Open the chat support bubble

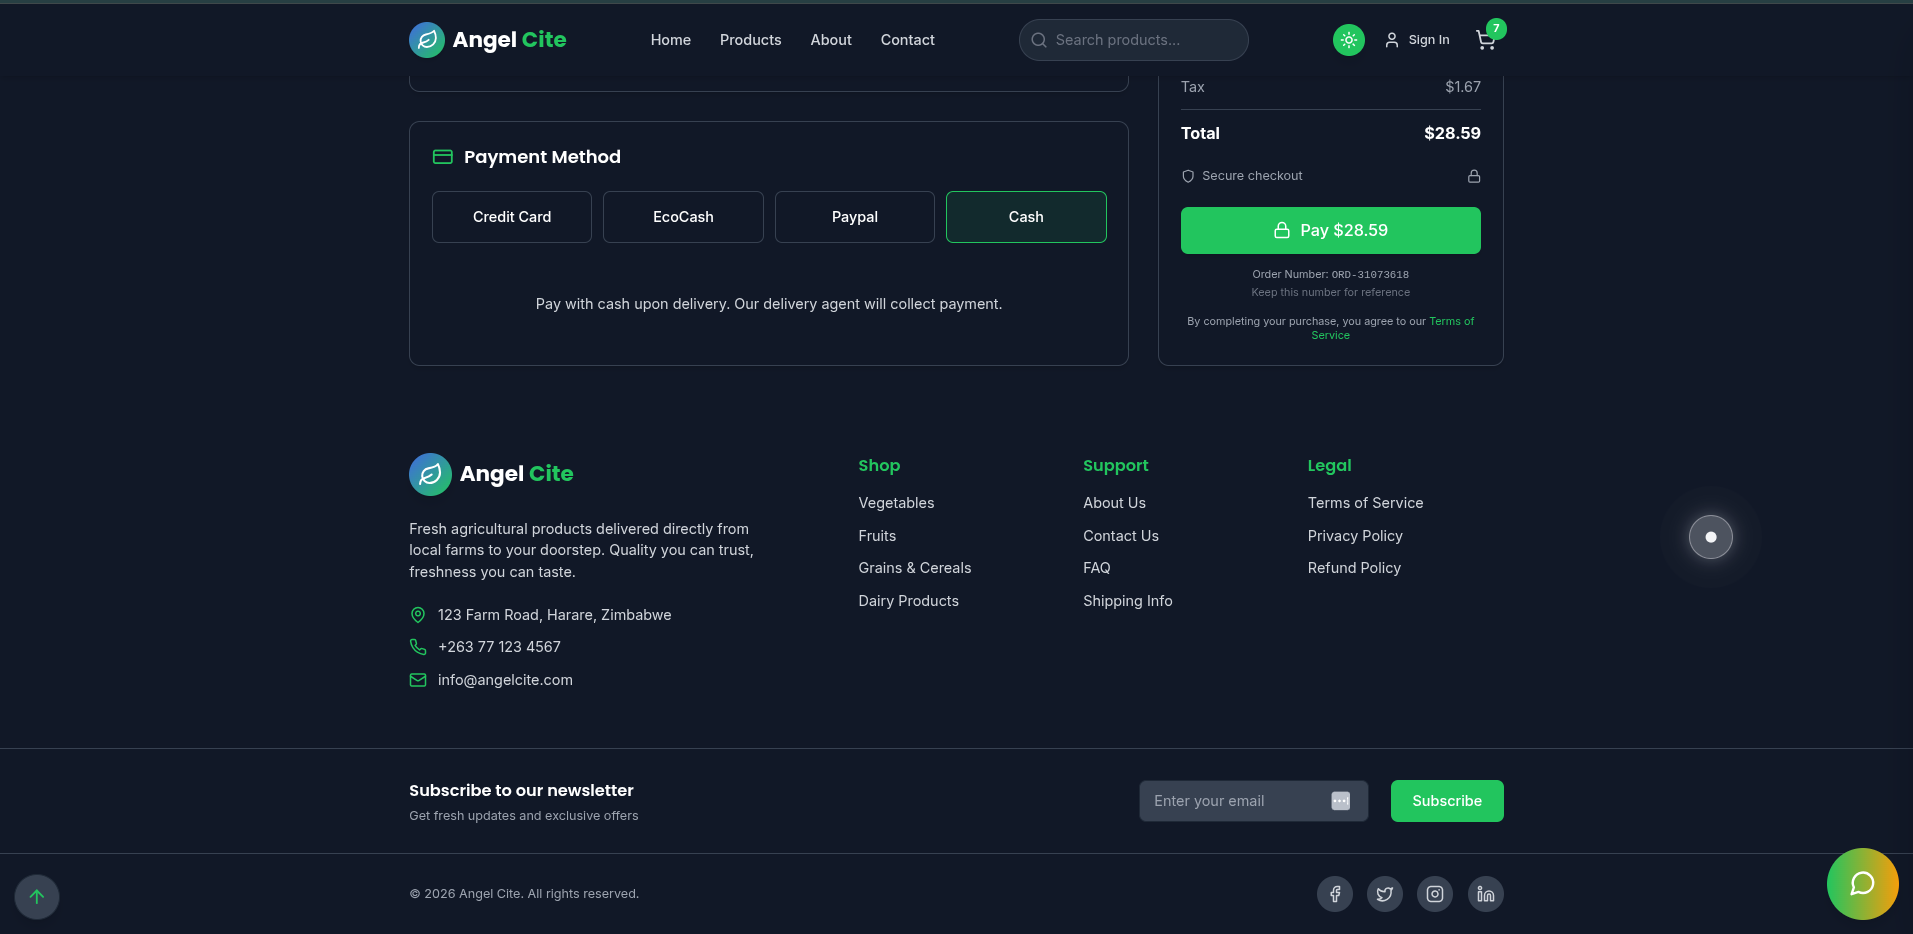(1861, 884)
